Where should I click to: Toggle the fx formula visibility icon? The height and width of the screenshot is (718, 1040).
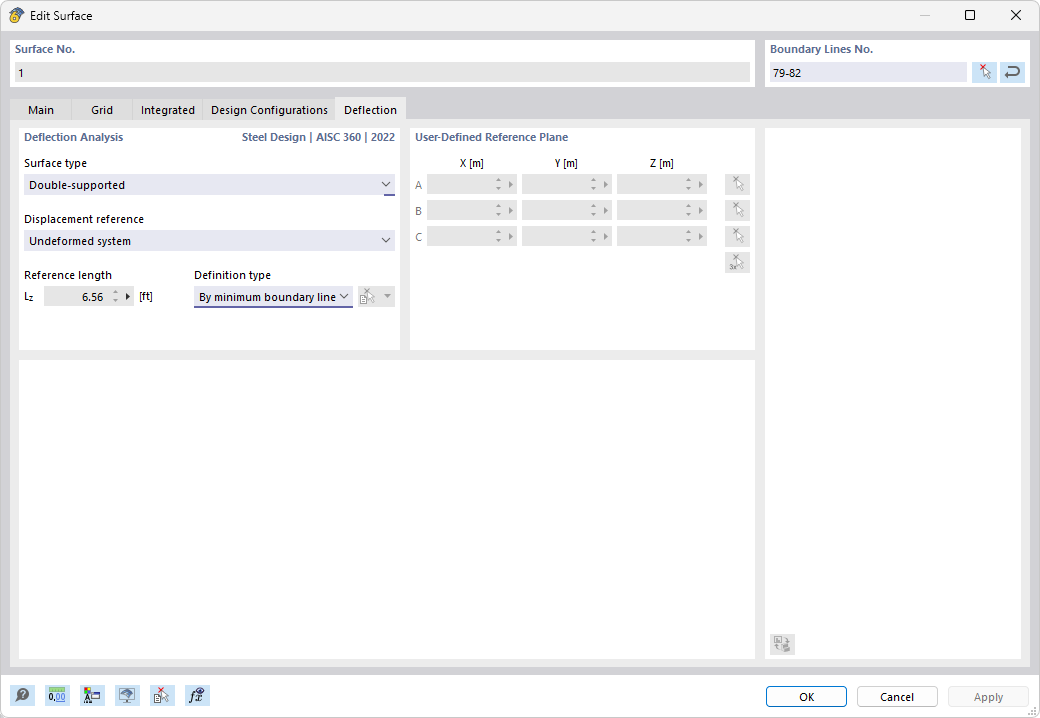pyautogui.click(x=197, y=695)
